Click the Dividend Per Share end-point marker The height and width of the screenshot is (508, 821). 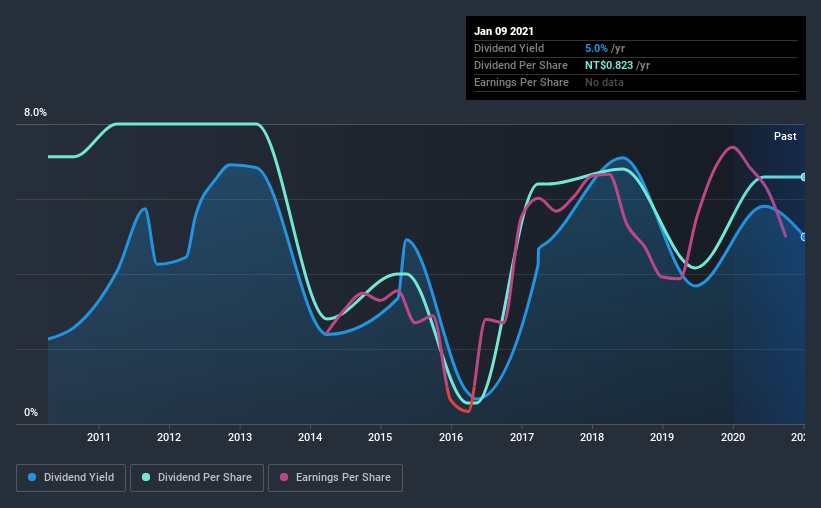804,177
